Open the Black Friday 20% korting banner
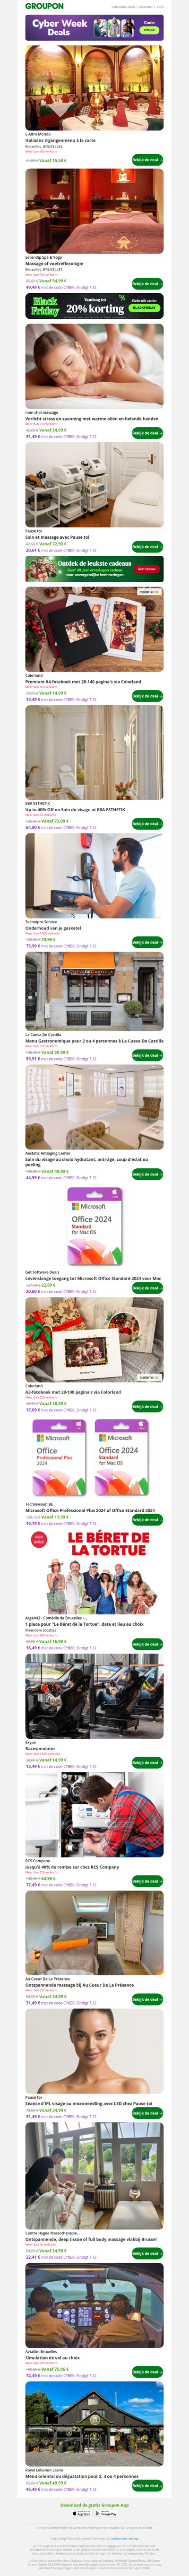The image size is (189, 2576). pos(94,306)
